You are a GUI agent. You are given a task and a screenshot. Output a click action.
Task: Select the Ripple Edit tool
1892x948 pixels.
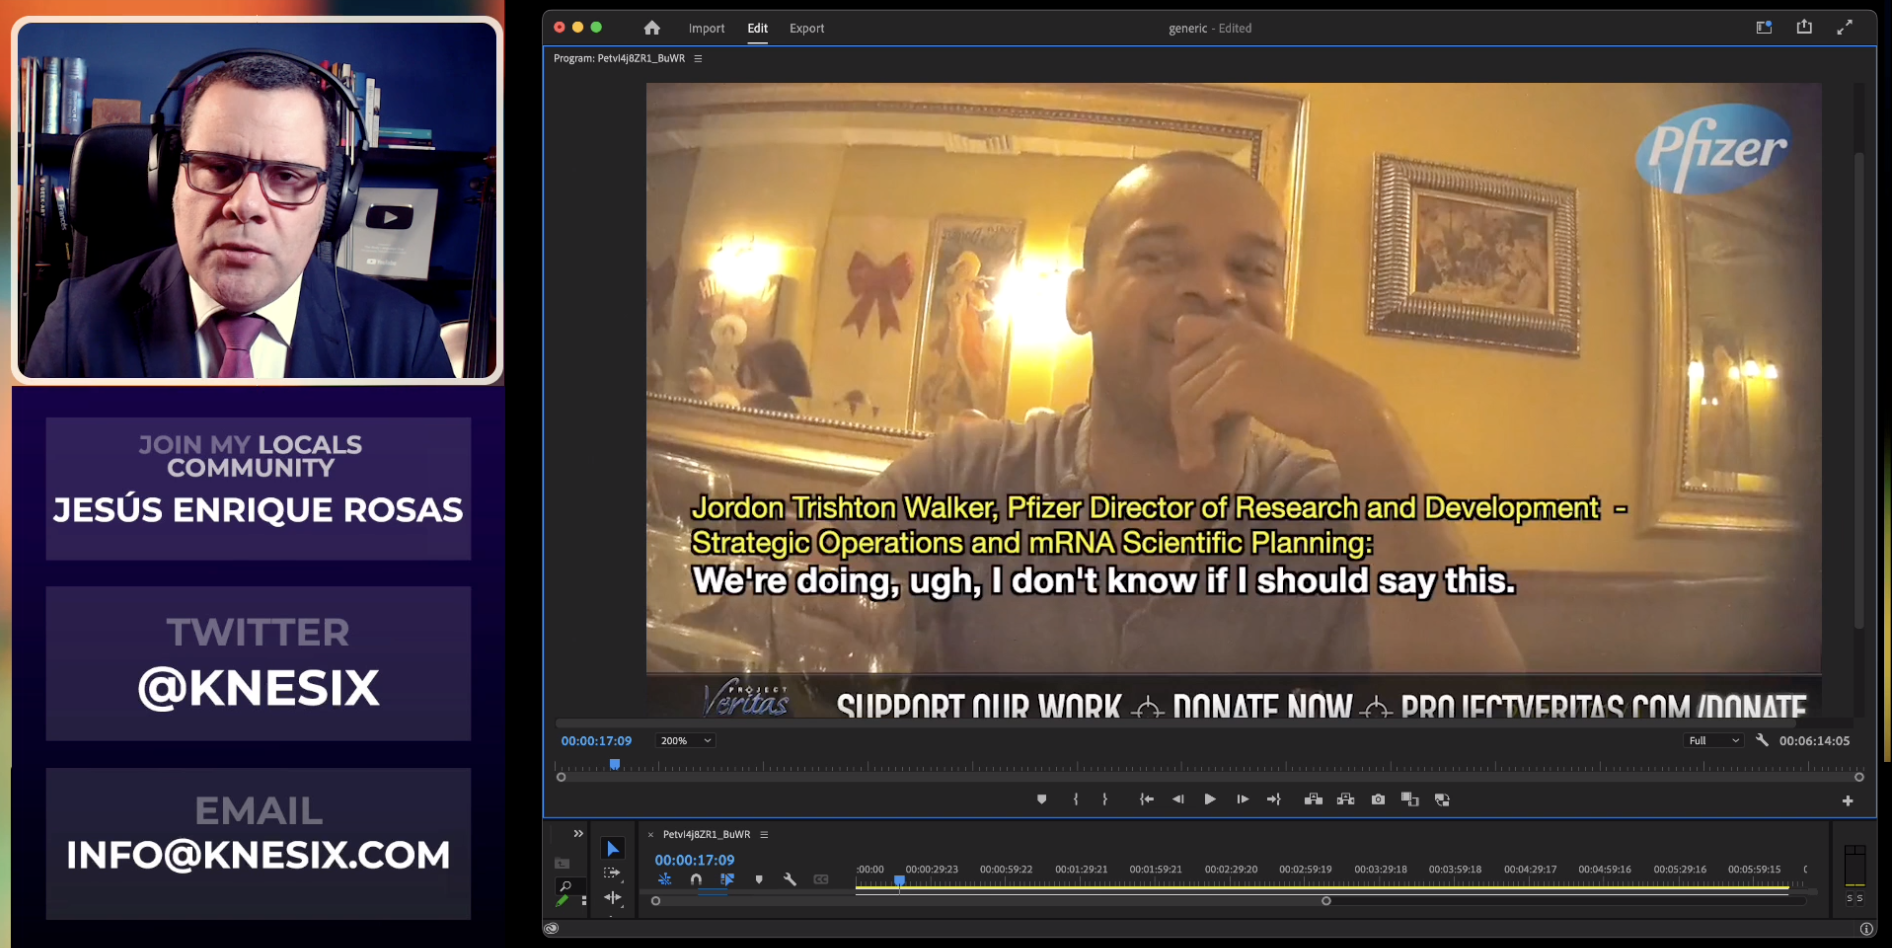click(x=613, y=897)
